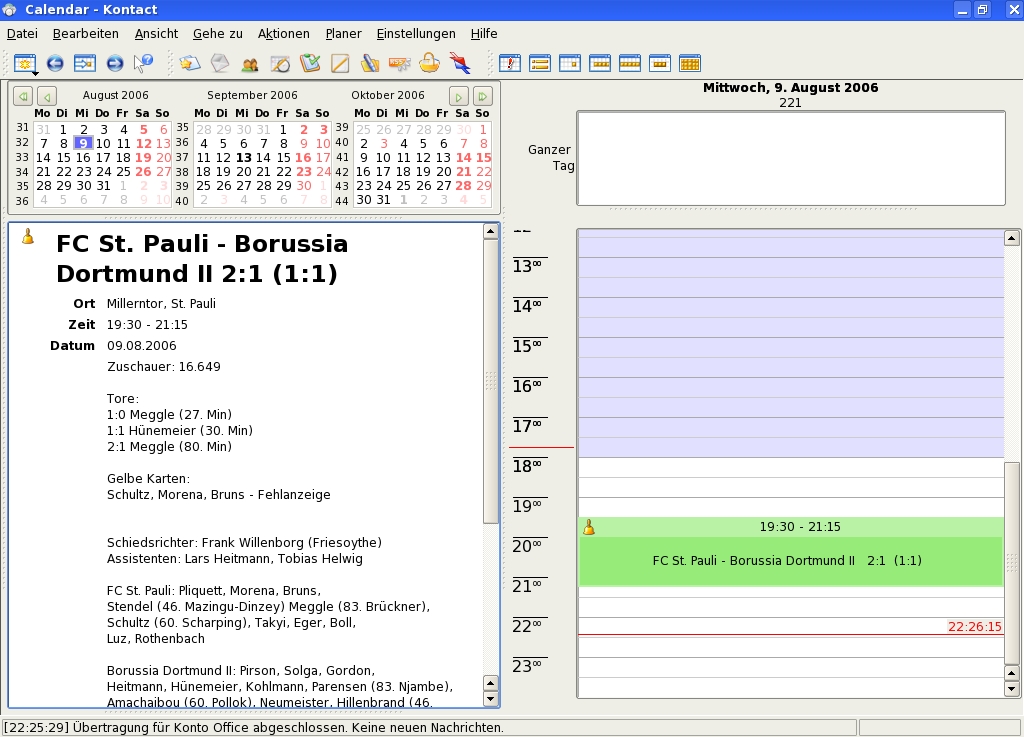Click the 13:00 hour label
Screen dimensions: 1024x737
(x=527, y=266)
